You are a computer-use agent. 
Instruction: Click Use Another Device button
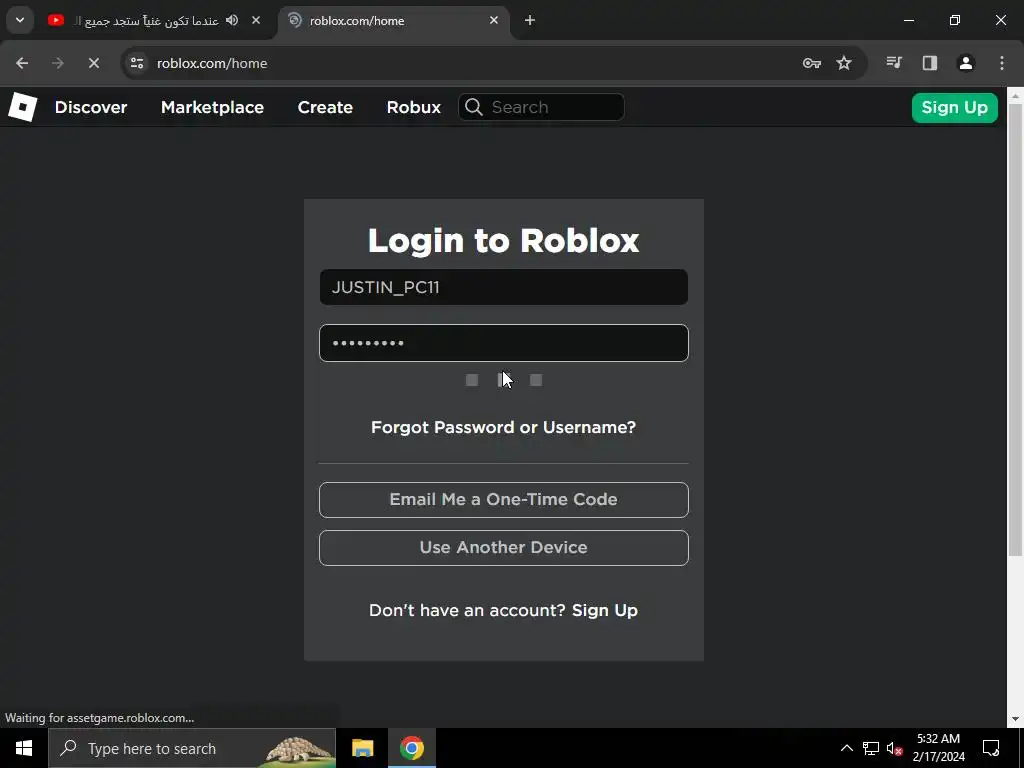tap(504, 547)
